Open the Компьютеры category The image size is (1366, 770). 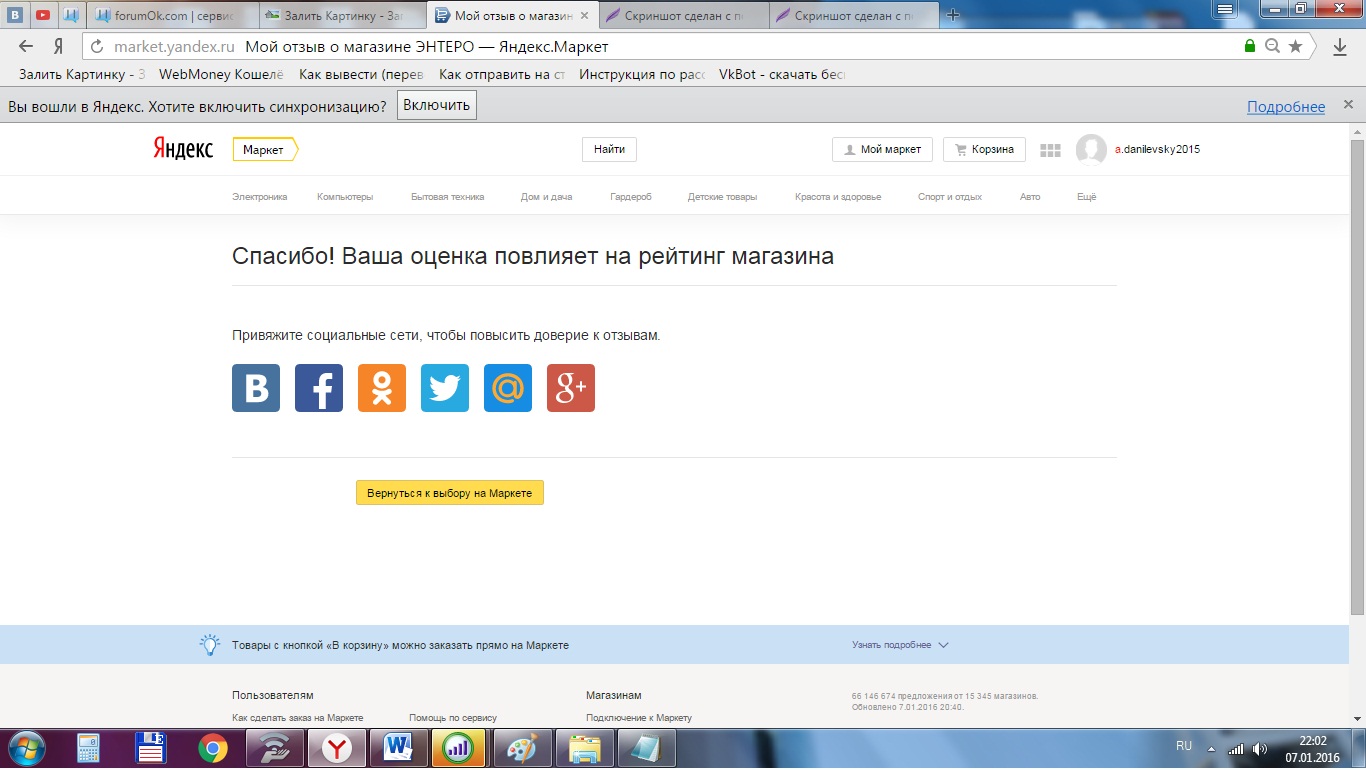(345, 197)
